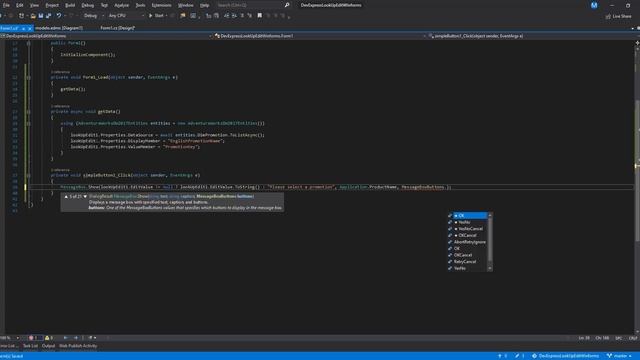Screen dimensions: 640x360
Task: Click the bookmark toolbar icon
Action: tap(260, 16)
